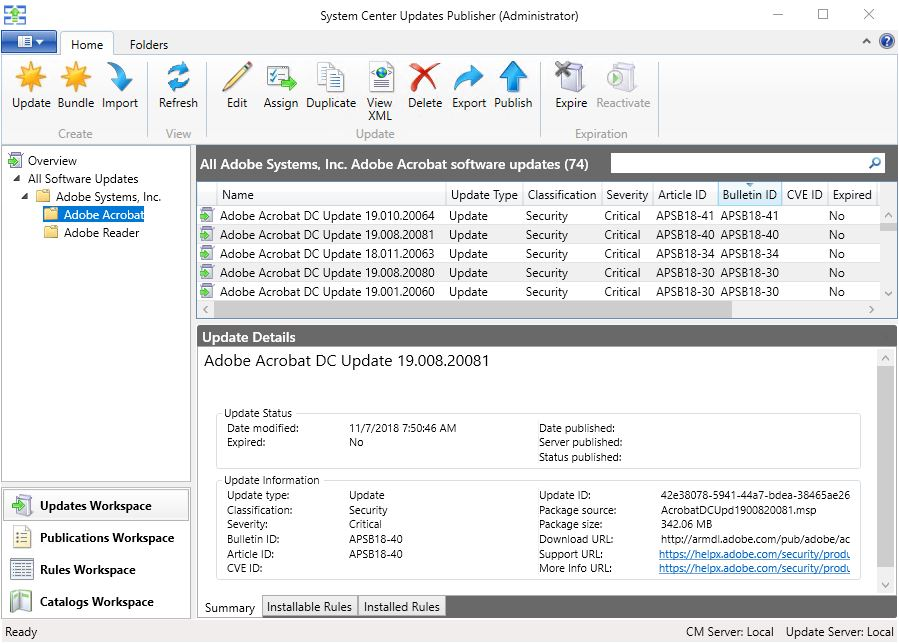The image size is (899, 644).
Task: Select the Adobe Reader folder
Action: 101,233
